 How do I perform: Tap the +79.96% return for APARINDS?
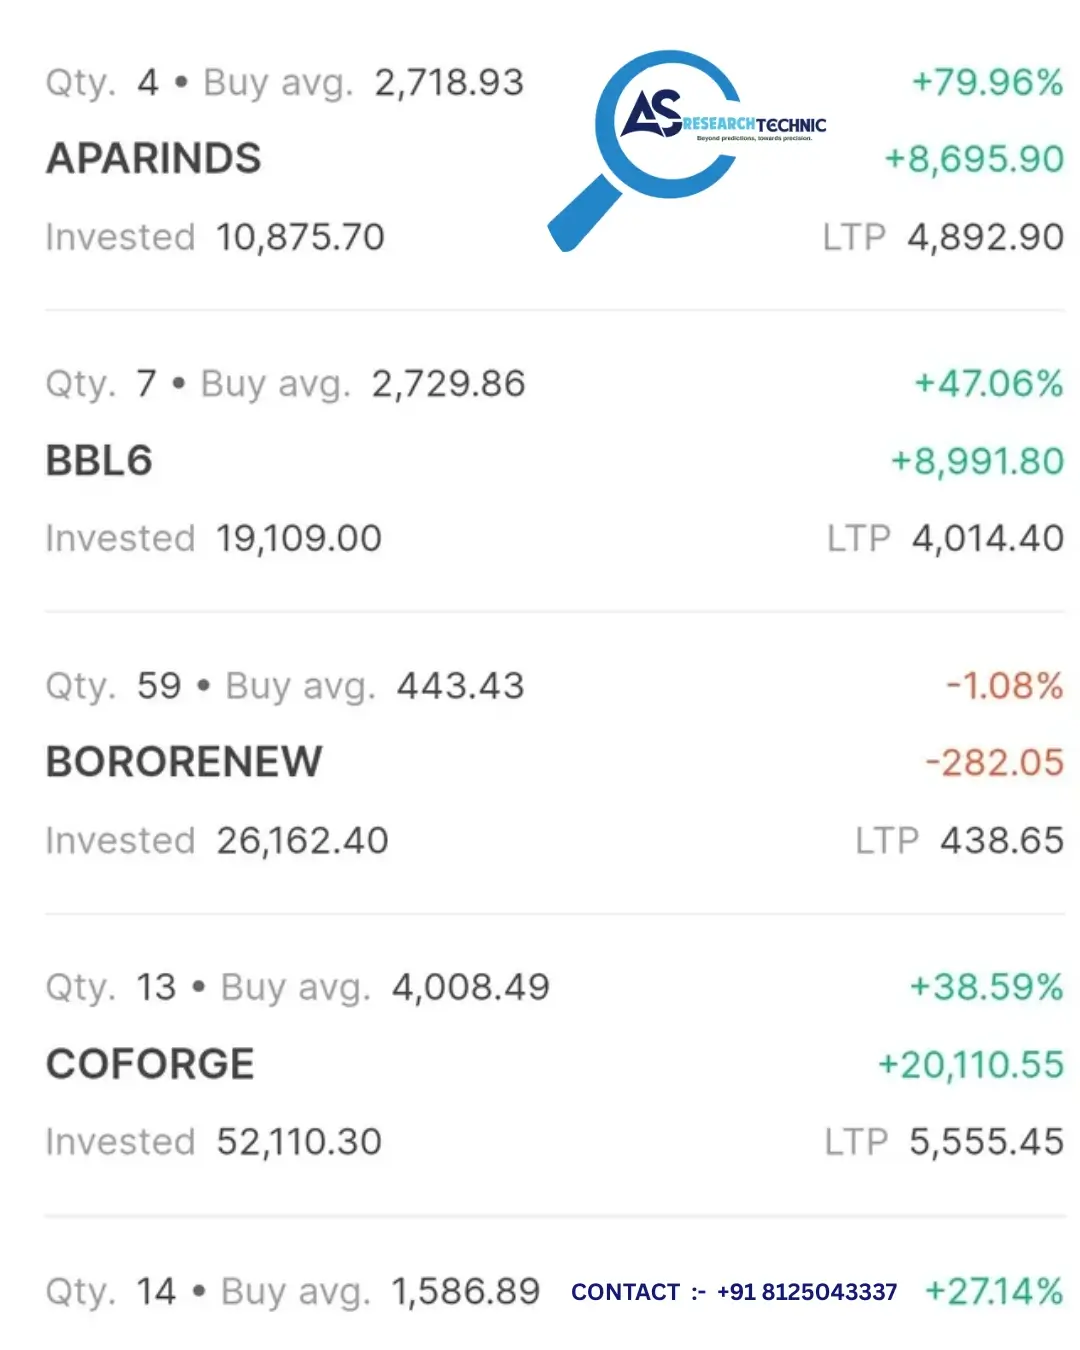pyautogui.click(x=987, y=82)
